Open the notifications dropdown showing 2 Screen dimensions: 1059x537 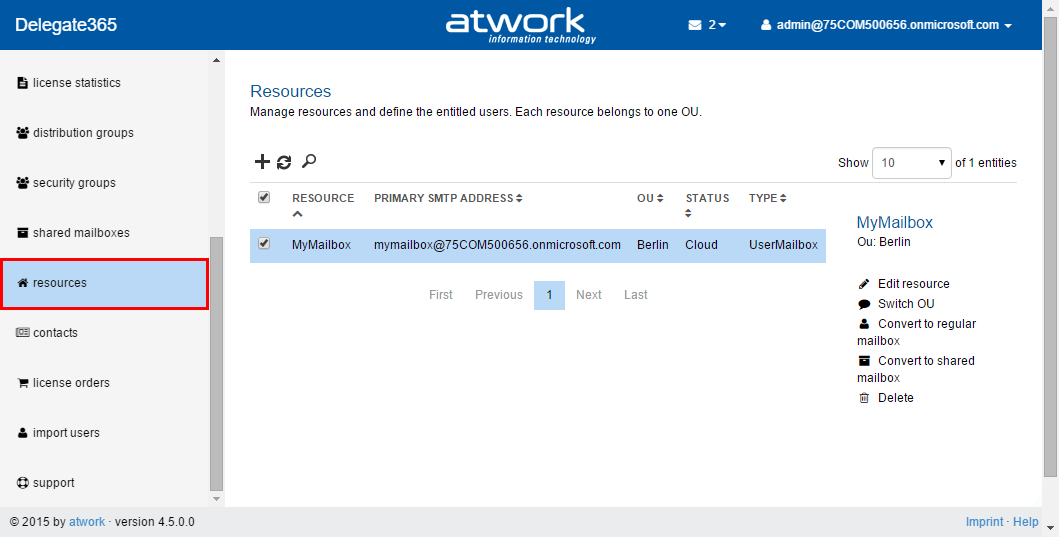coord(717,25)
